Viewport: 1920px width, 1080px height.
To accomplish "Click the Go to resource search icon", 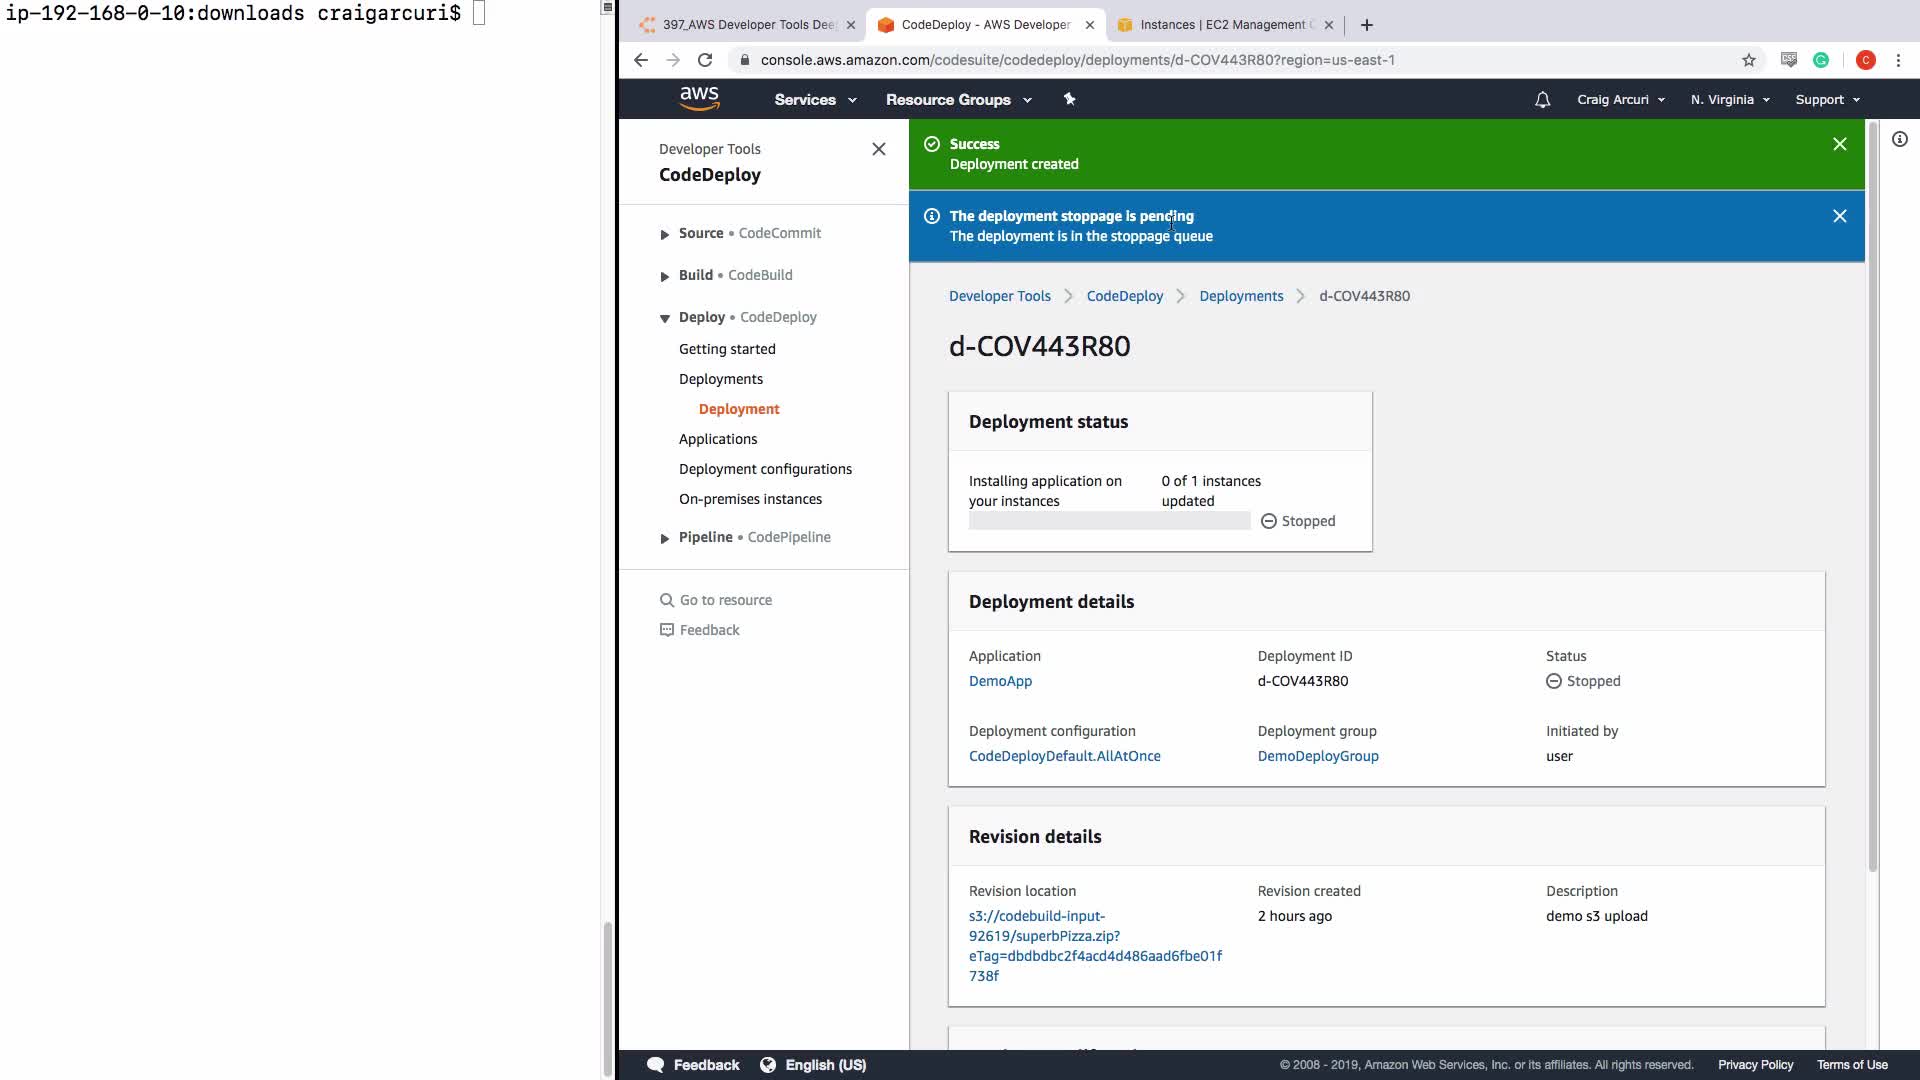I will tap(667, 600).
